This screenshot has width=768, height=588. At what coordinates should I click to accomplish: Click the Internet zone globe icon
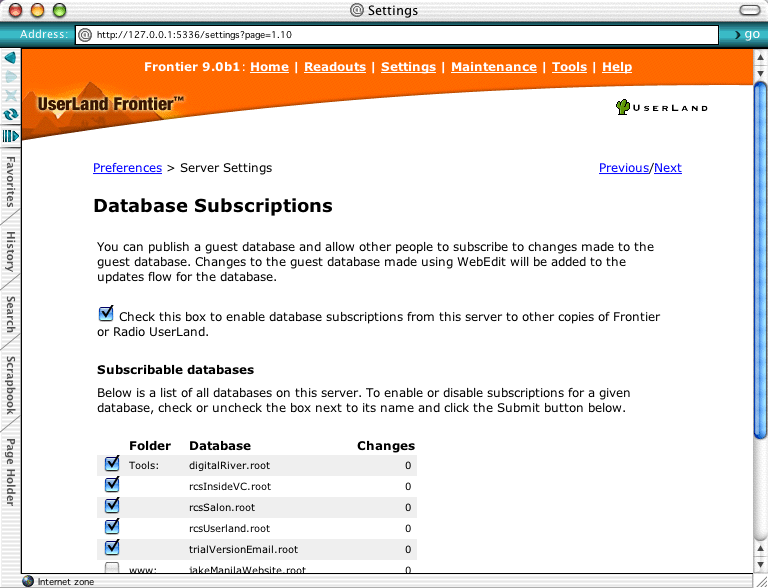point(28,581)
